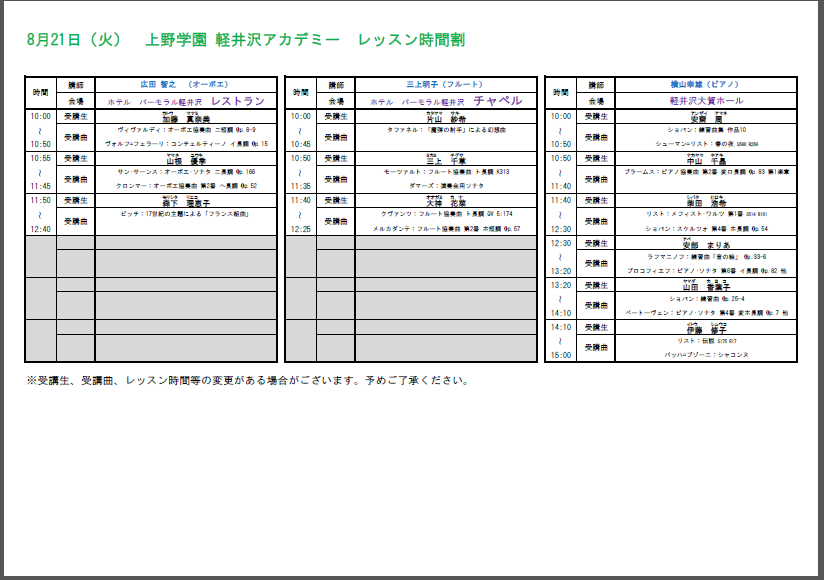
Task: Click the start time "11:50"
Action: [x=40, y=200]
